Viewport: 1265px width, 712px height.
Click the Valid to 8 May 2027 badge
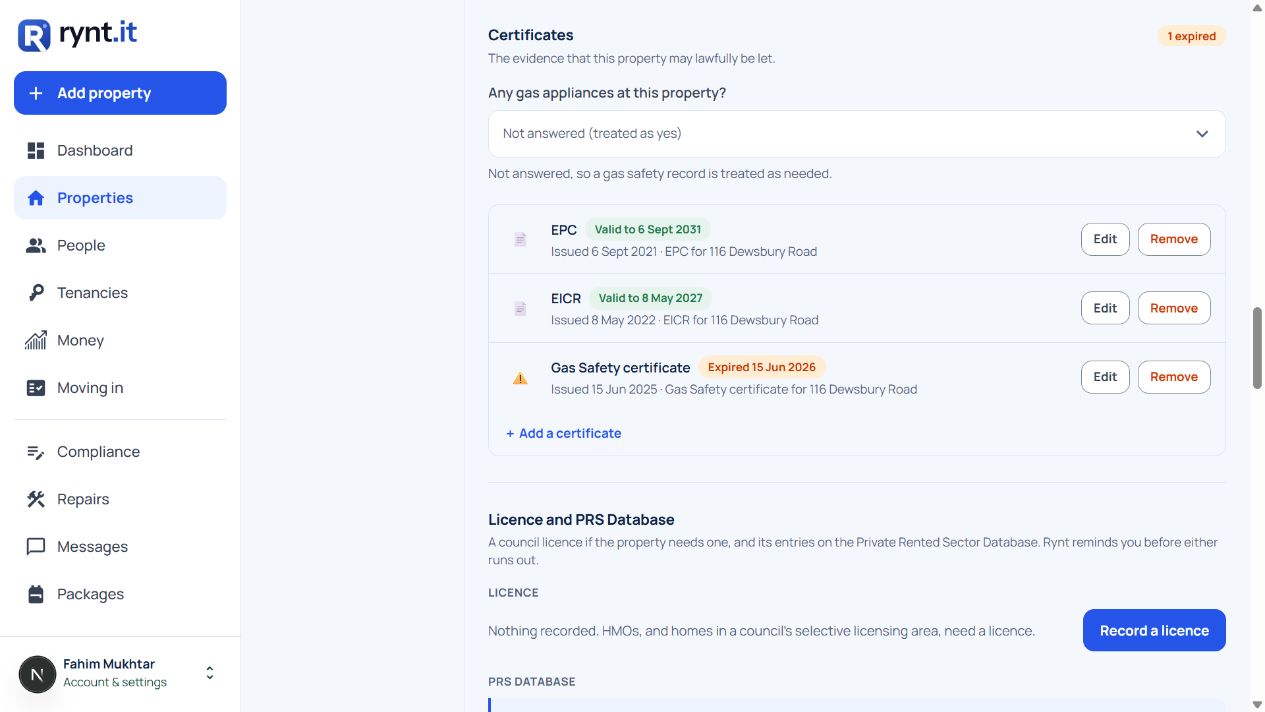(x=649, y=298)
